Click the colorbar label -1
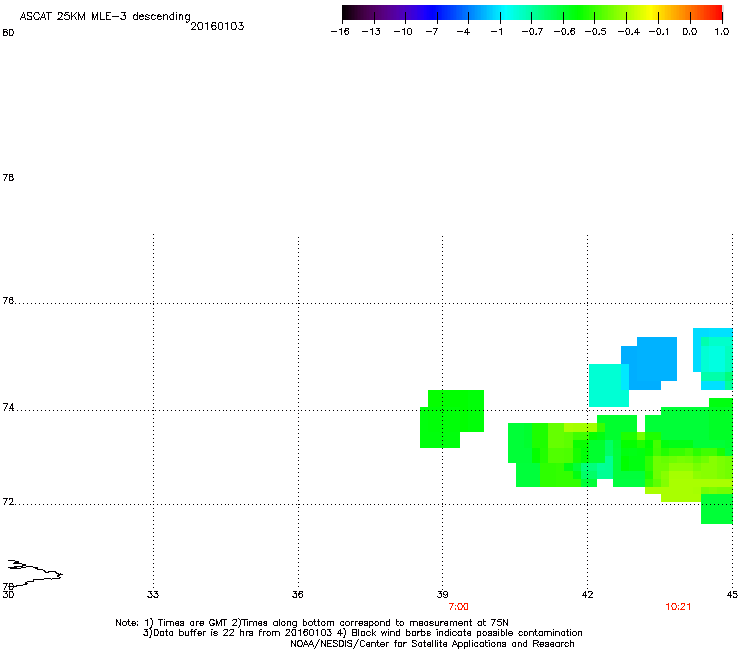 (x=496, y=32)
